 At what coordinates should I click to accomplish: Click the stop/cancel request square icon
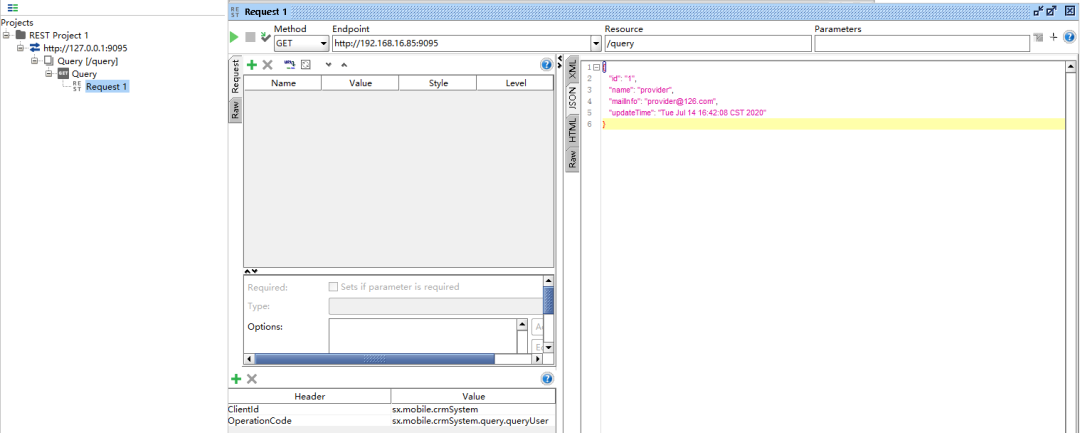tap(250, 37)
